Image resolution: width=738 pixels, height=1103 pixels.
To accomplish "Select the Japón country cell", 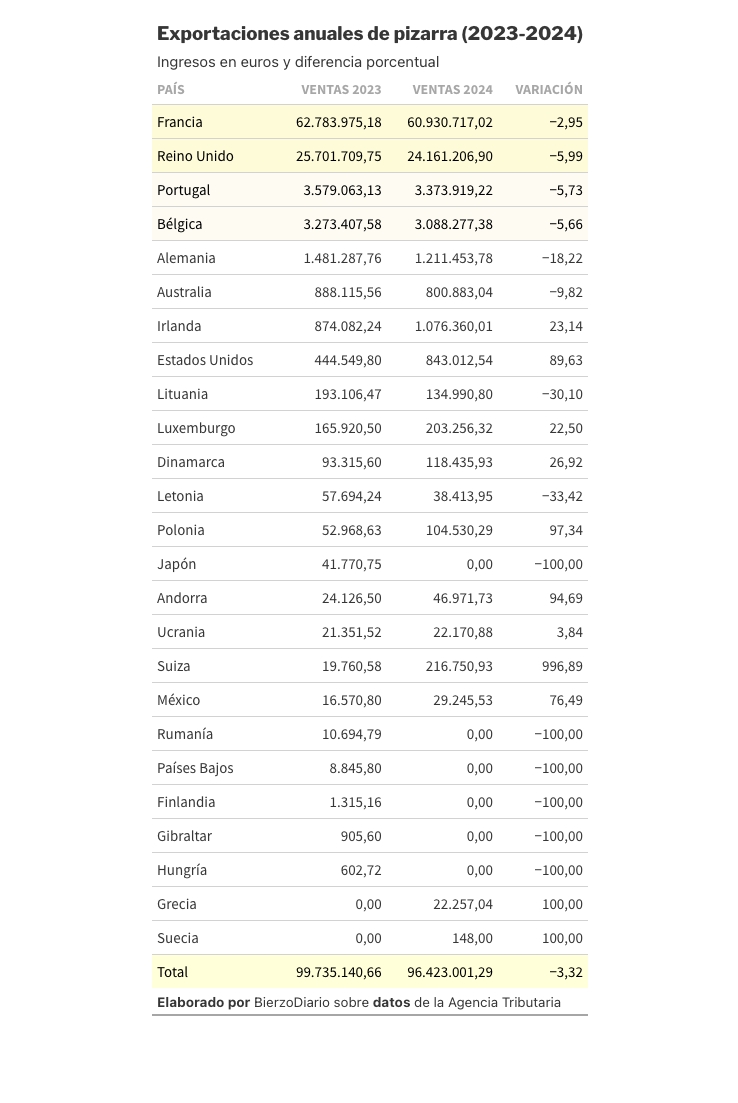I will 177,564.
